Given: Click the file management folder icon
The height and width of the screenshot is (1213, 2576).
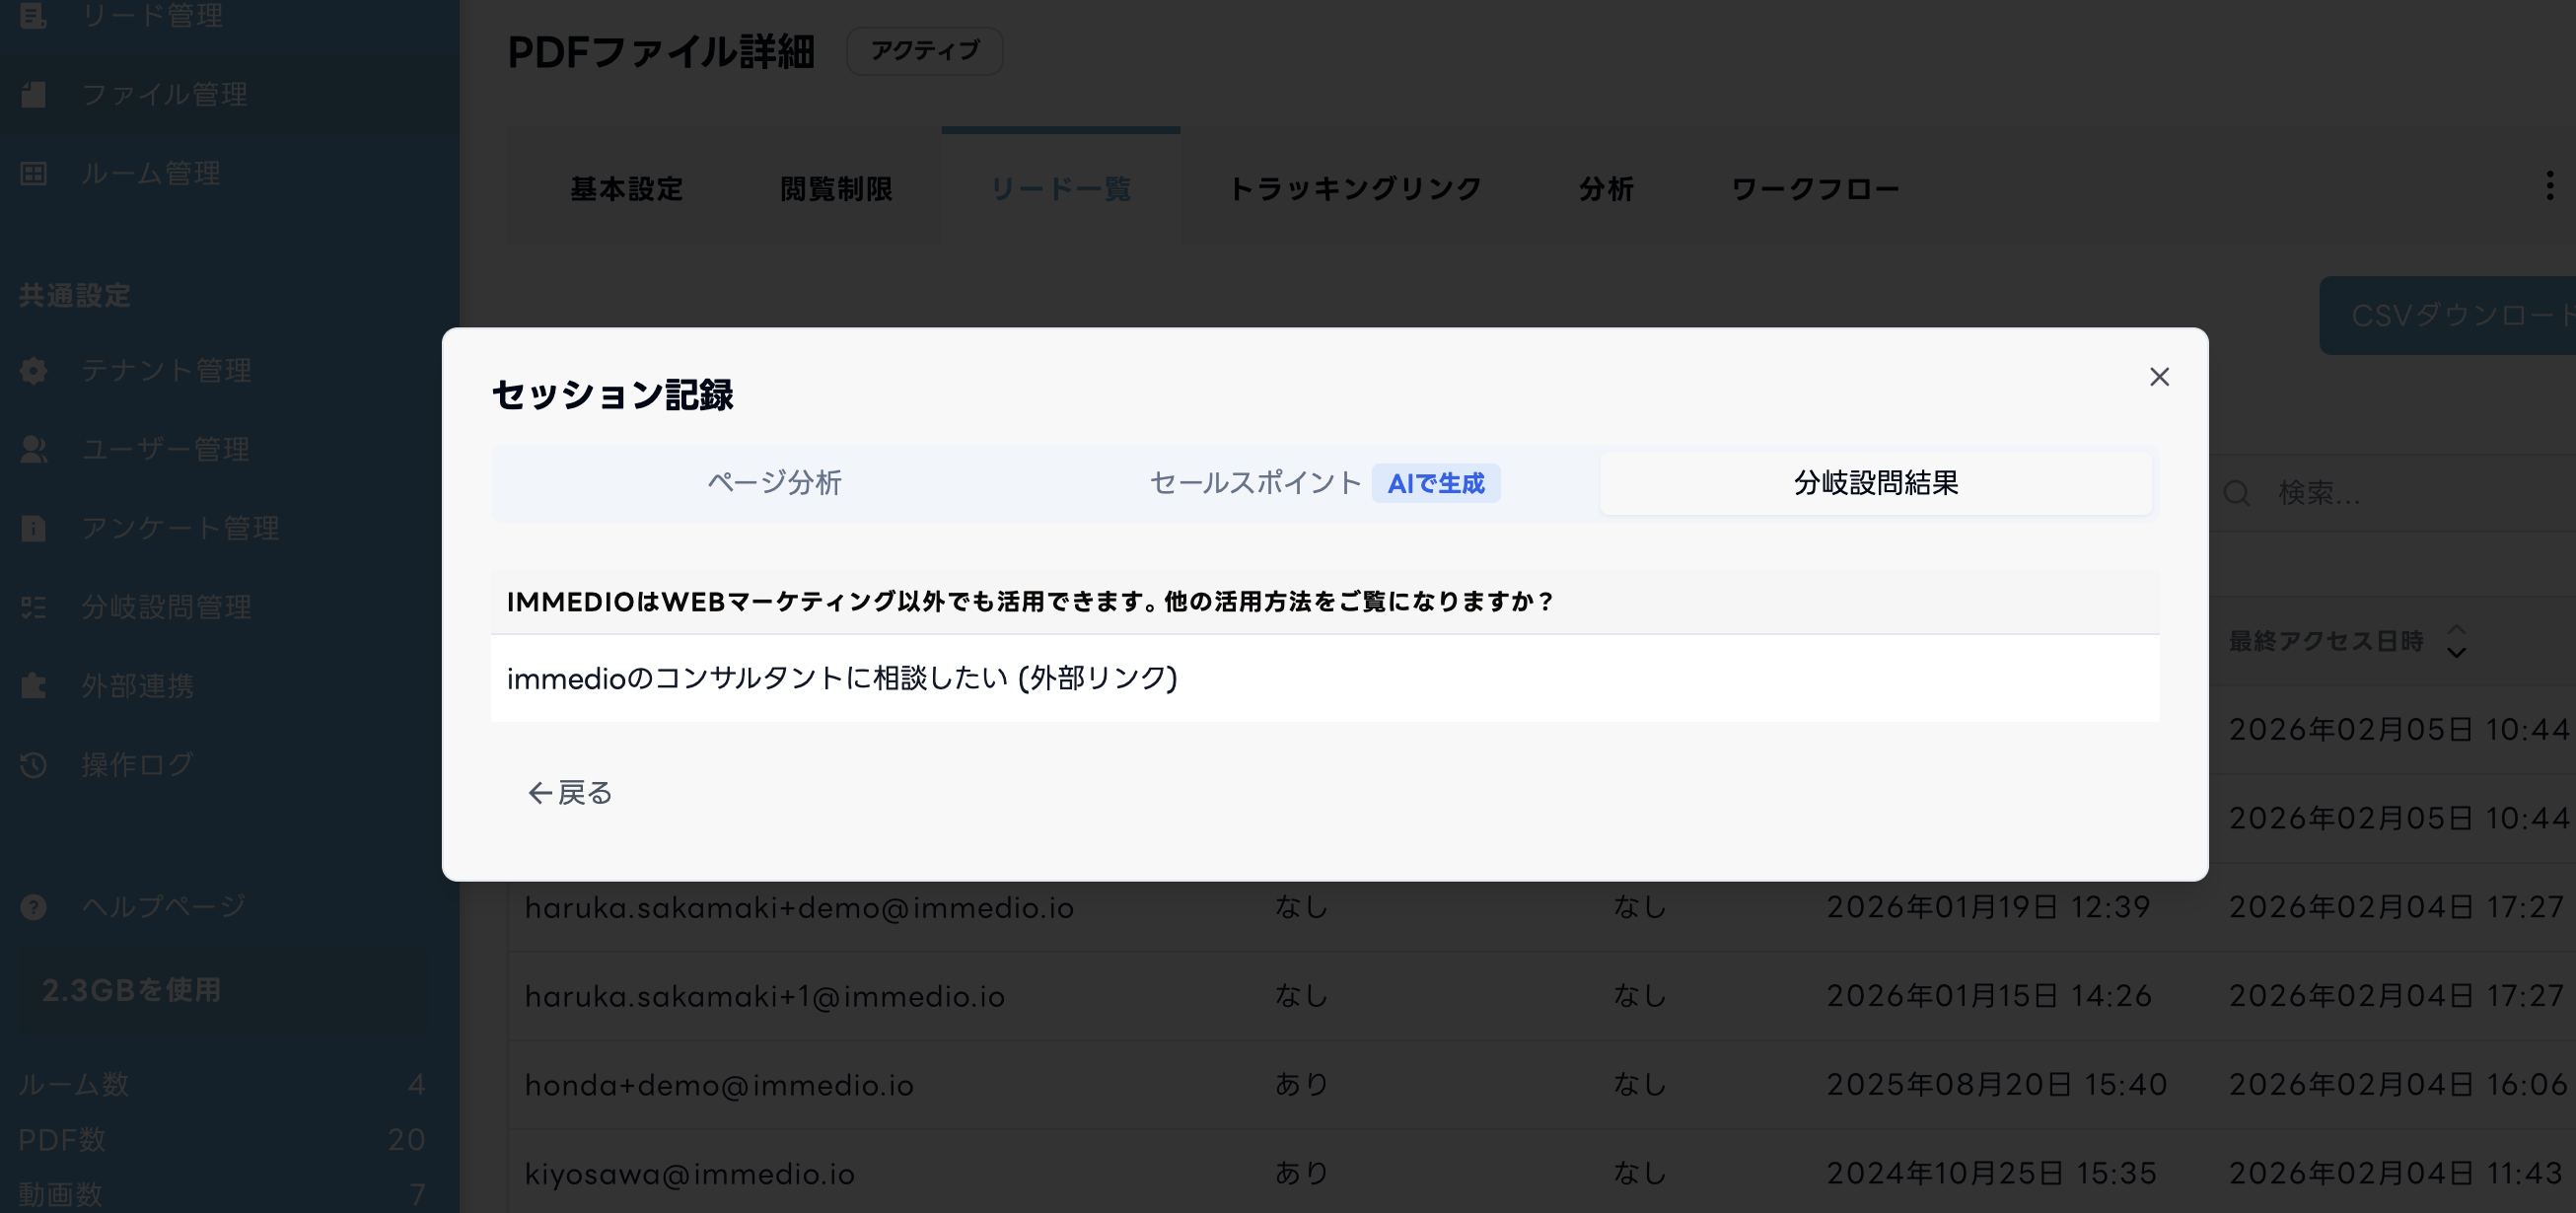Looking at the screenshot, I should (x=33, y=94).
